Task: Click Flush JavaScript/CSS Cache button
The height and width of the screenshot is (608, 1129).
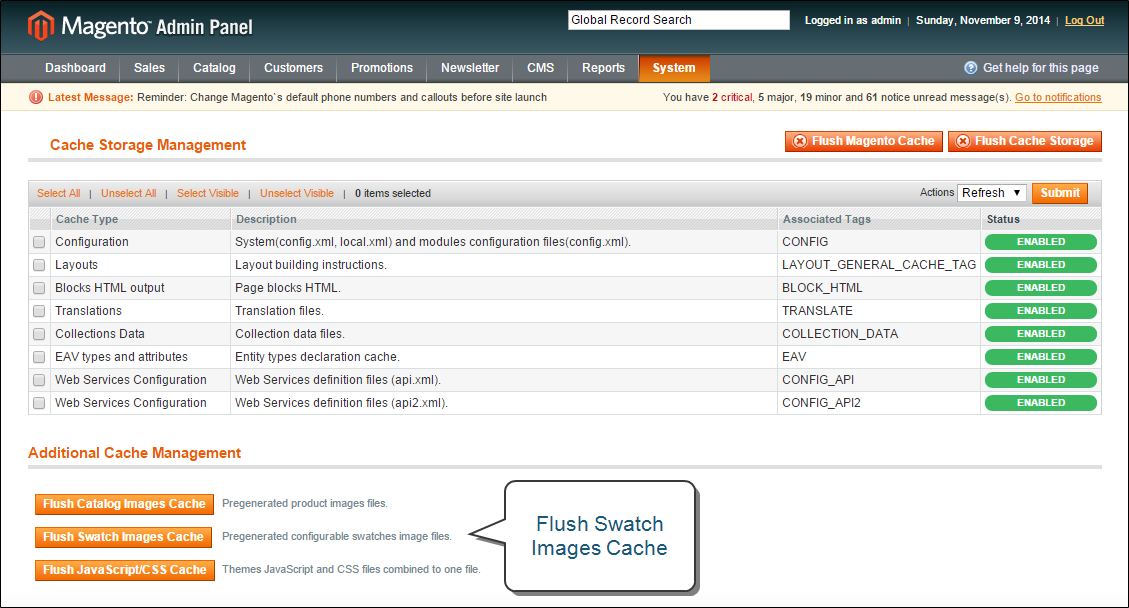Action: 125,570
